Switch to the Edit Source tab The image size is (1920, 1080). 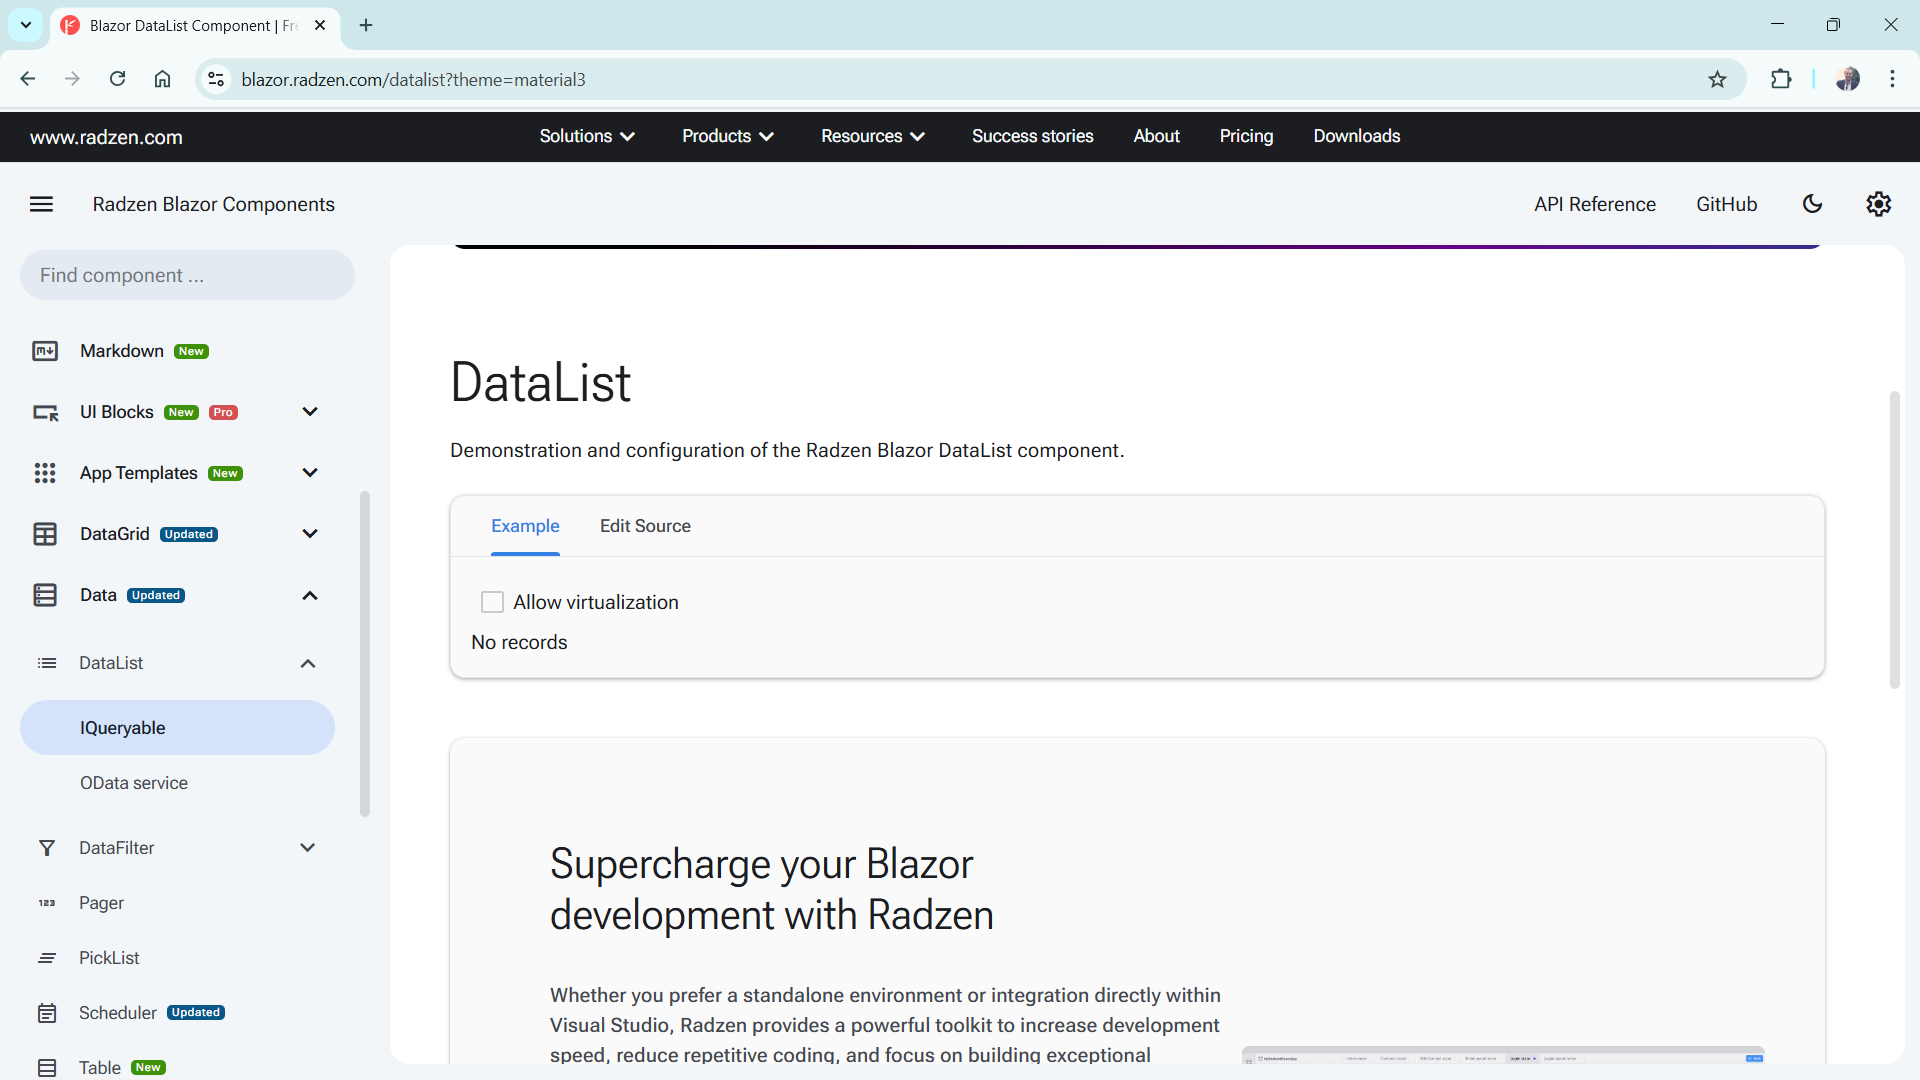tap(645, 525)
